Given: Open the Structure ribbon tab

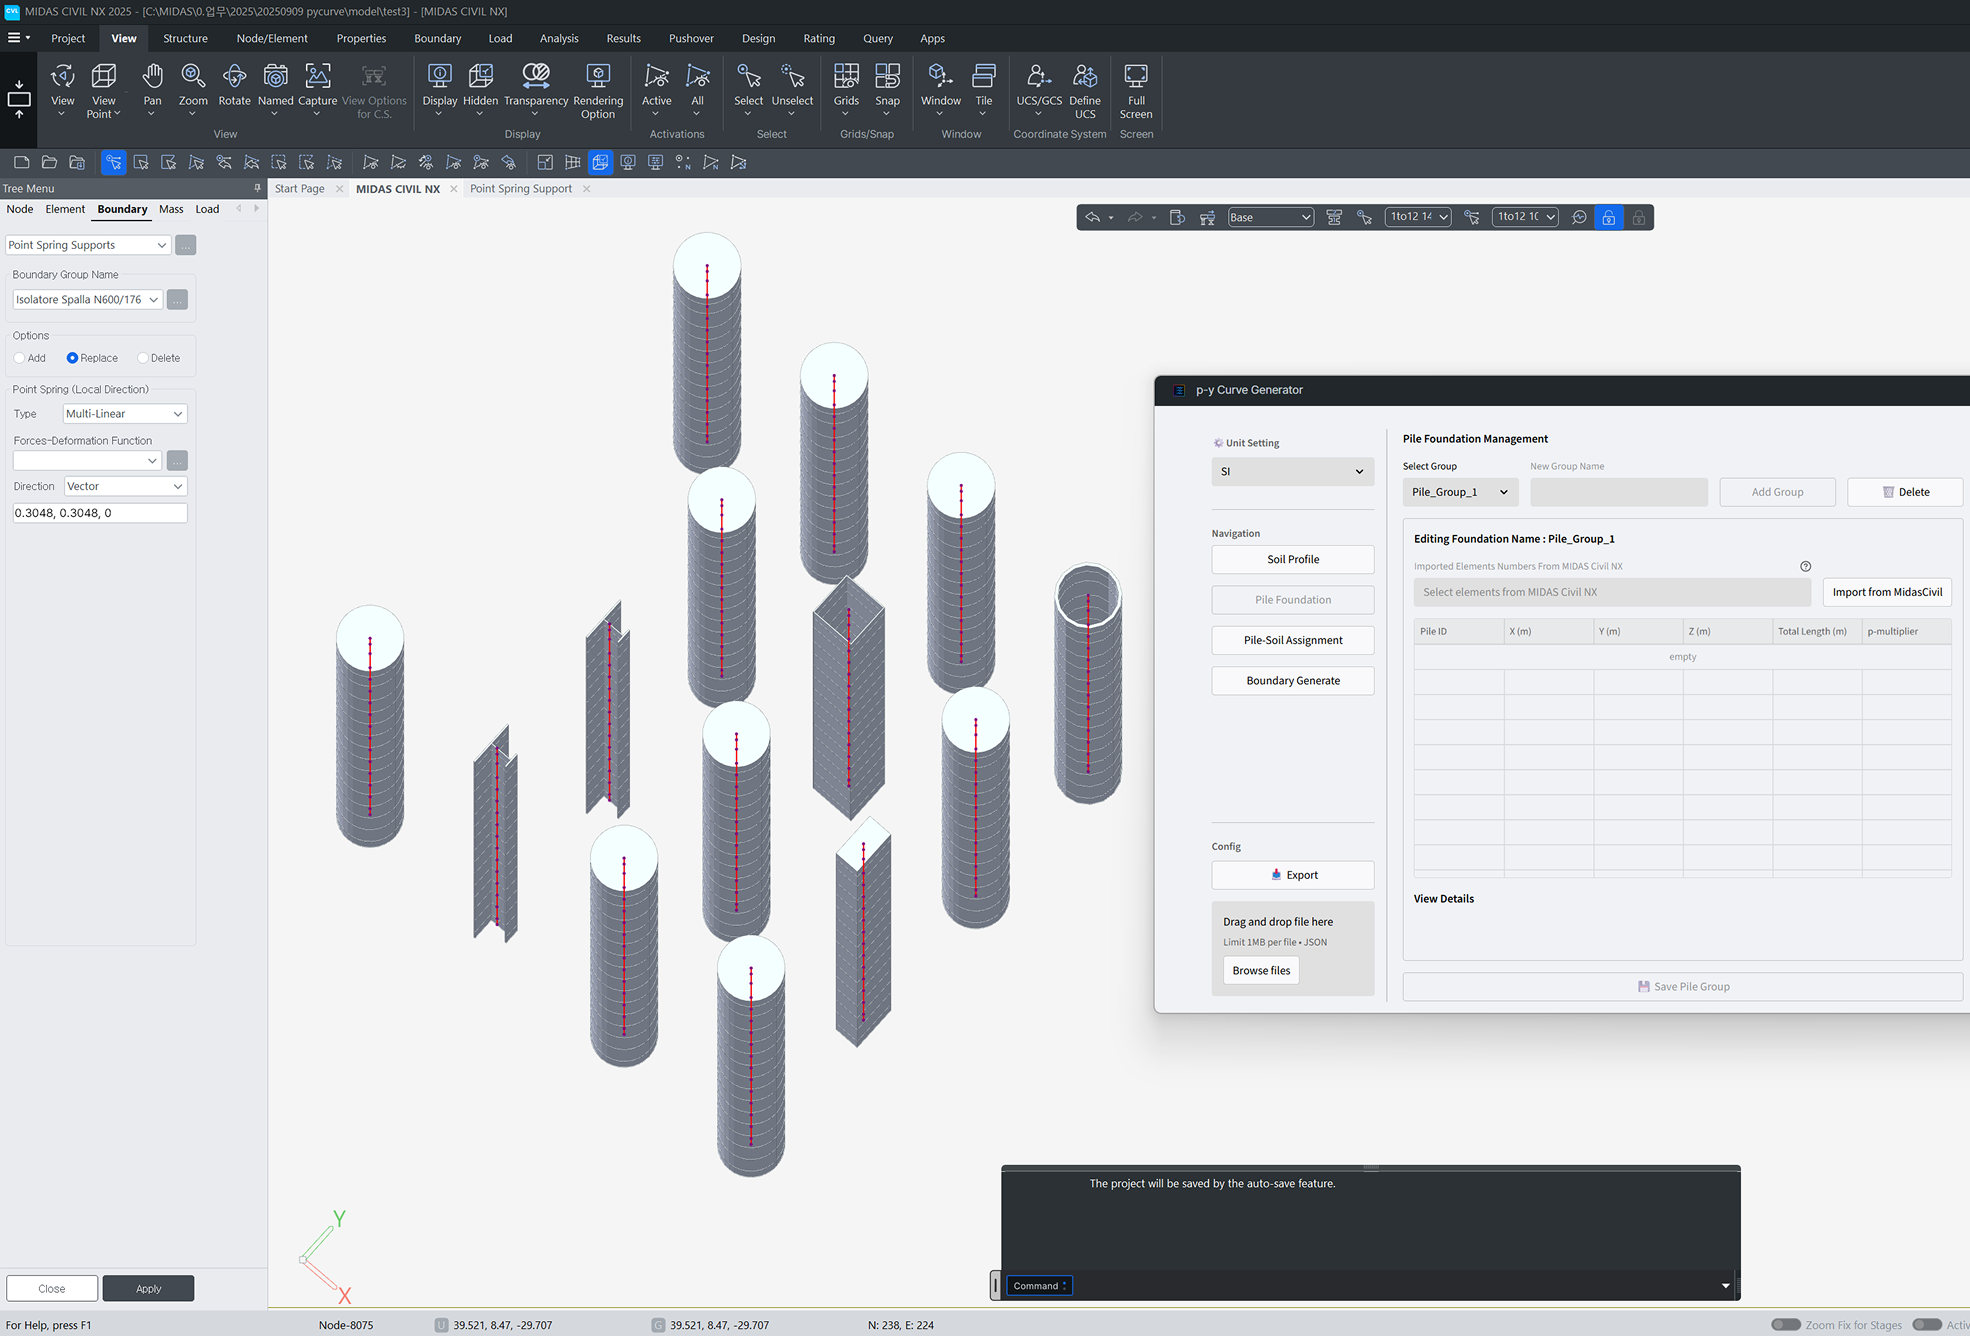Looking at the screenshot, I should point(185,38).
